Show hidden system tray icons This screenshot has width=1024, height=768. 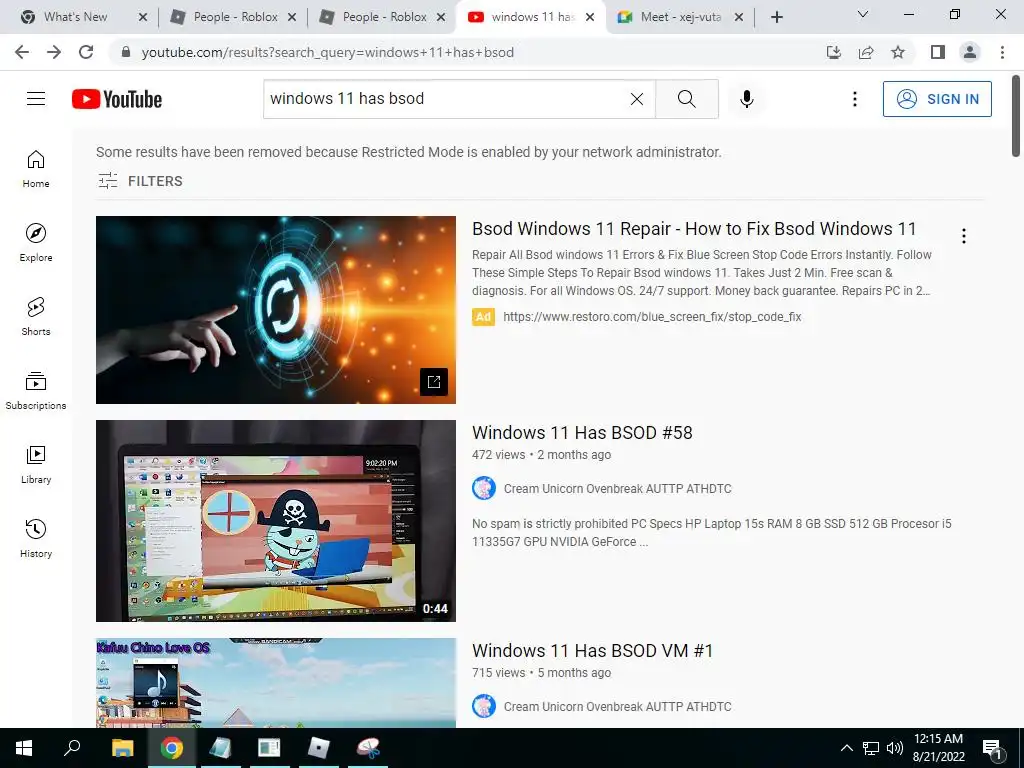point(846,748)
